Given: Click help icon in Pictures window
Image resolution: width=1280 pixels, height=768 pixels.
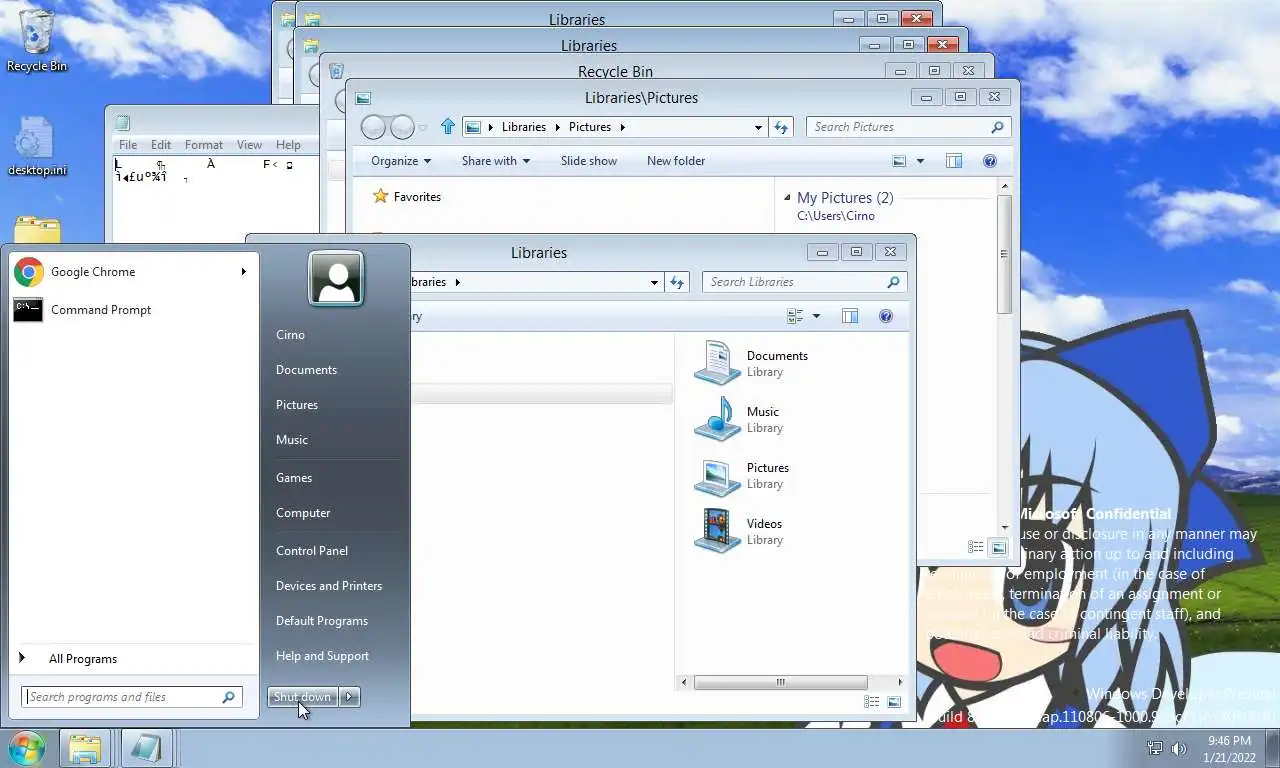Looking at the screenshot, I should click(x=990, y=161).
